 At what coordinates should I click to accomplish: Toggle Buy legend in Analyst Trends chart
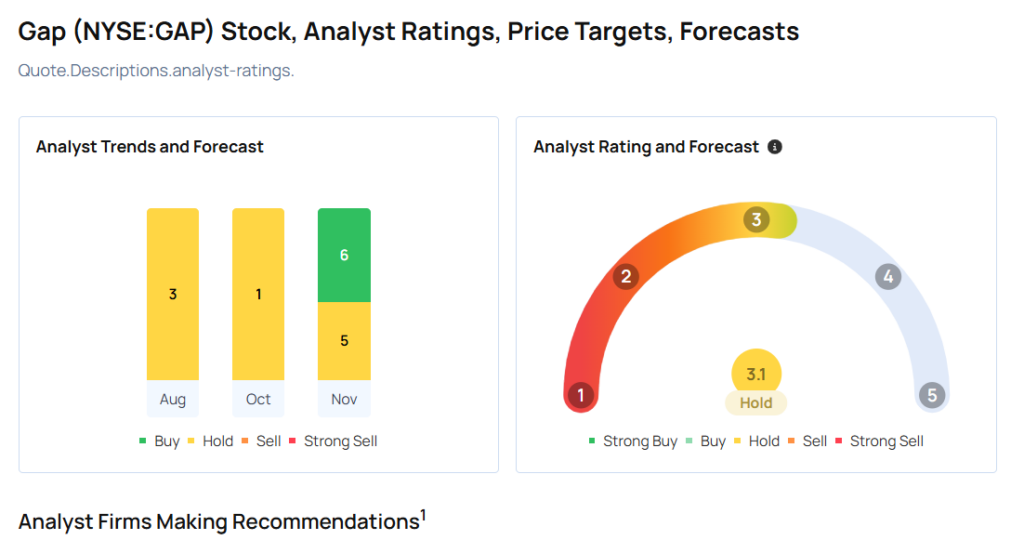(159, 441)
